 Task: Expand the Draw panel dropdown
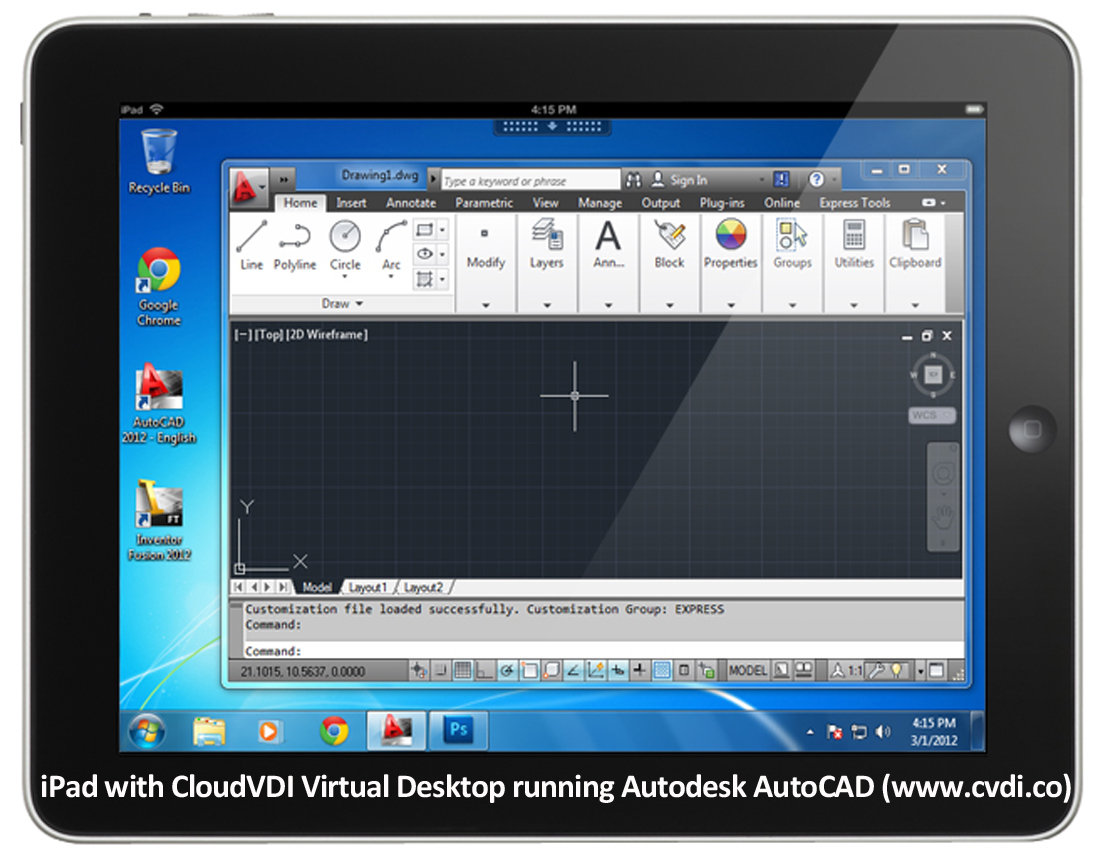coord(343,304)
